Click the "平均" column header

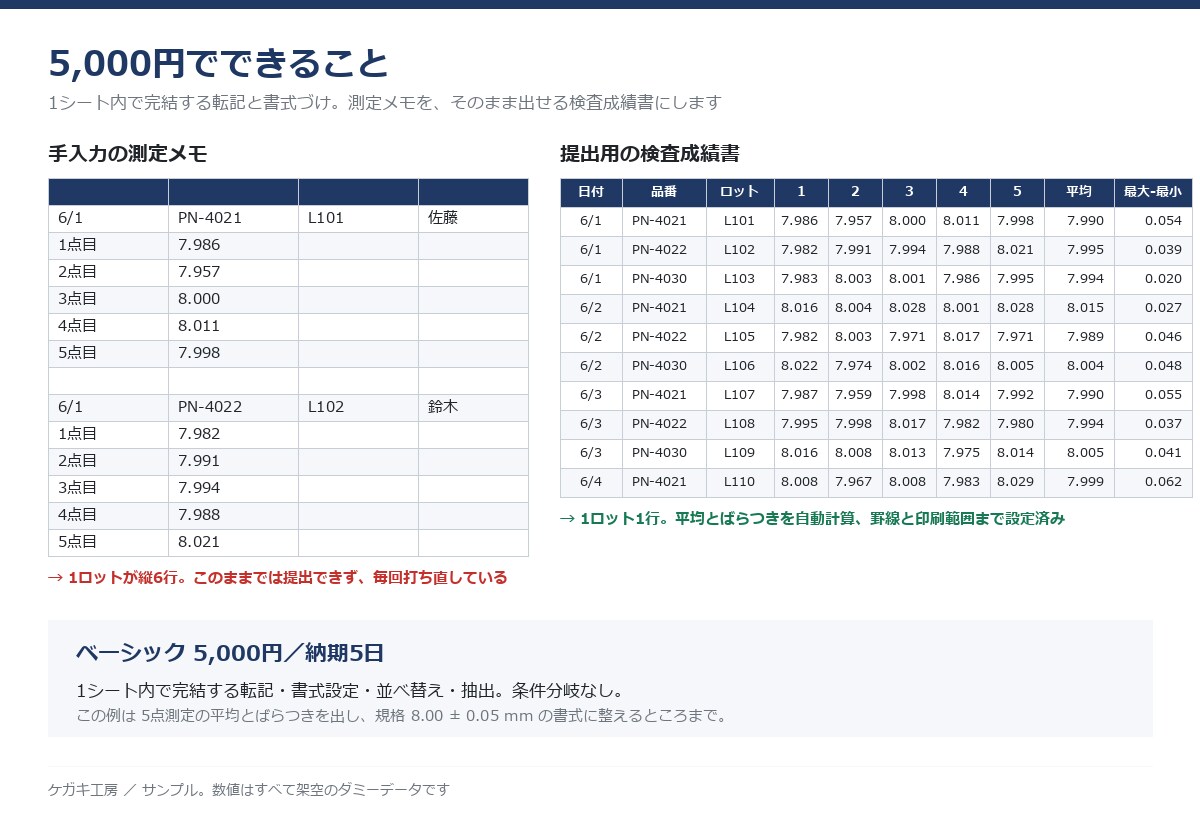[1079, 192]
